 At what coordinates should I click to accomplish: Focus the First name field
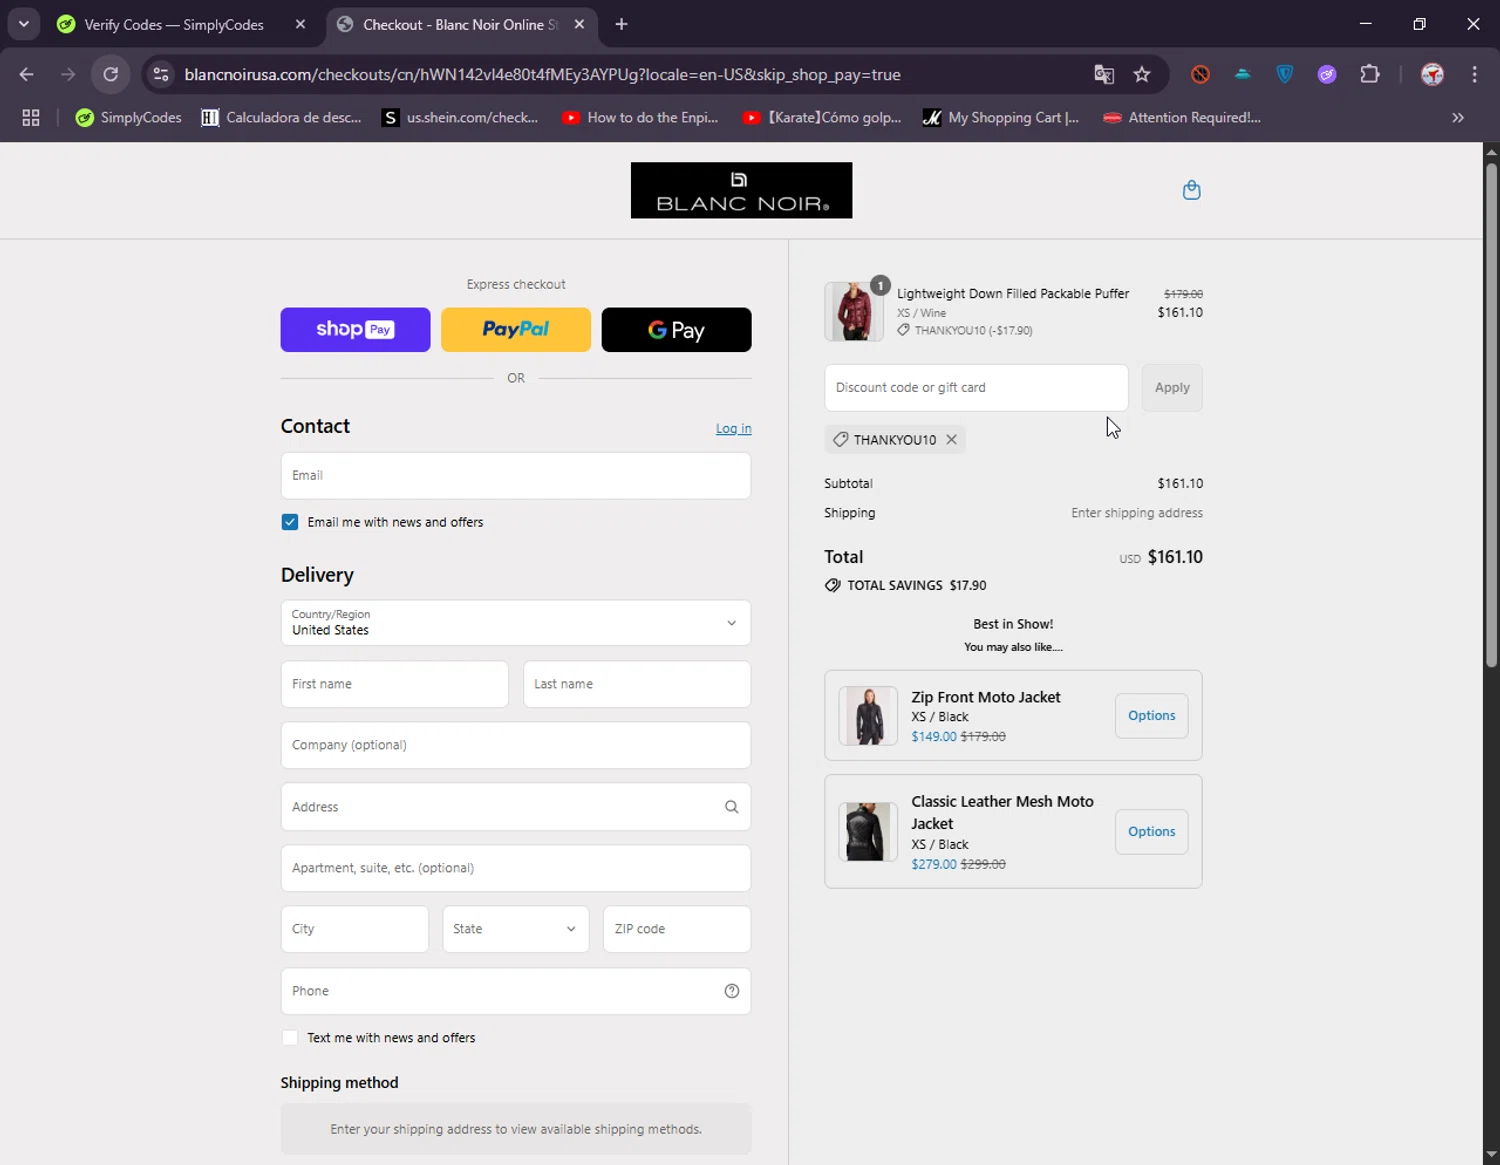[x=394, y=684]
